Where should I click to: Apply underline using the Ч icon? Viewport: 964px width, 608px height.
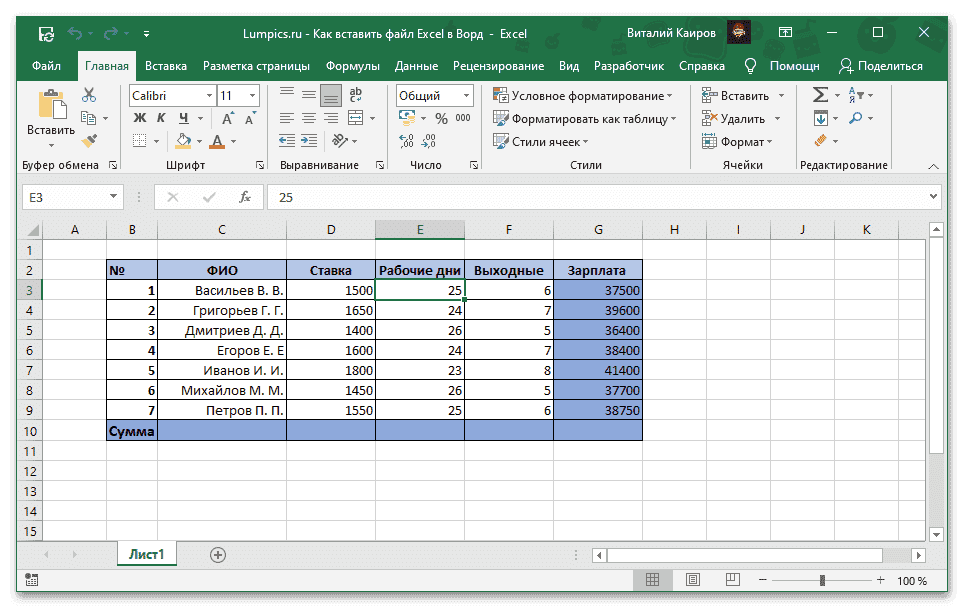(x=182, y=118)
